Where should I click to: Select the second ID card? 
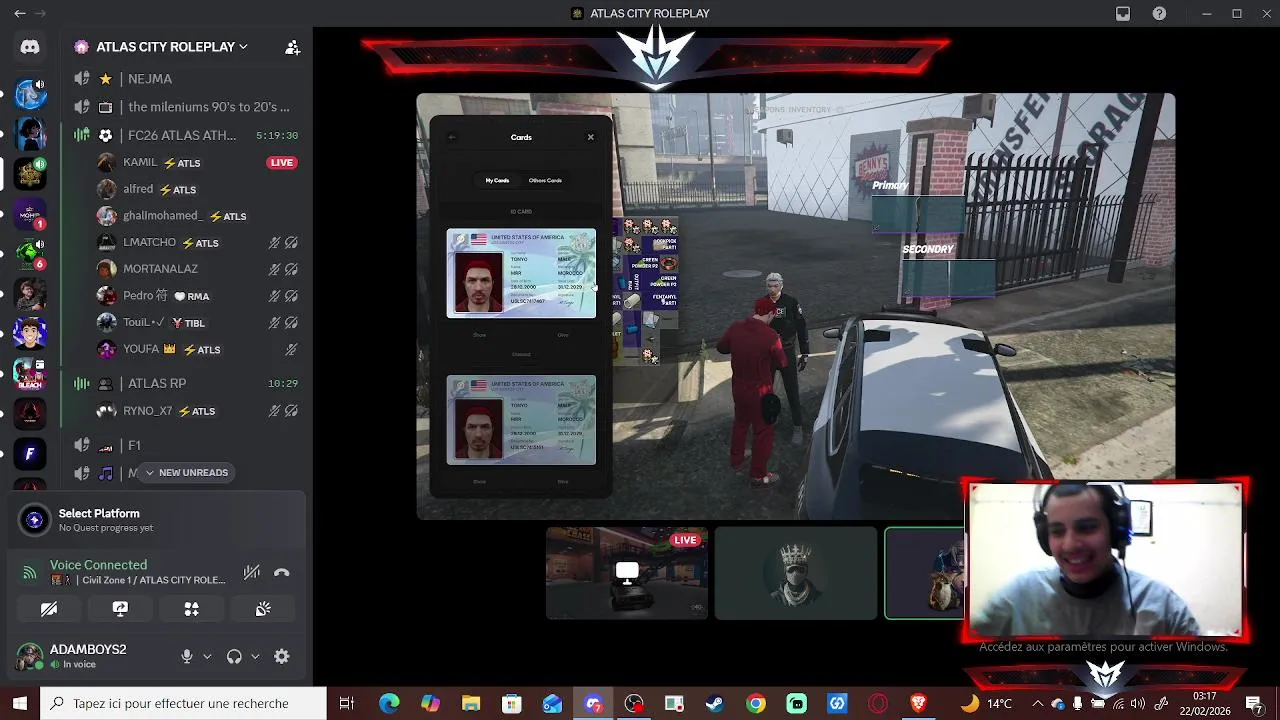521,420
